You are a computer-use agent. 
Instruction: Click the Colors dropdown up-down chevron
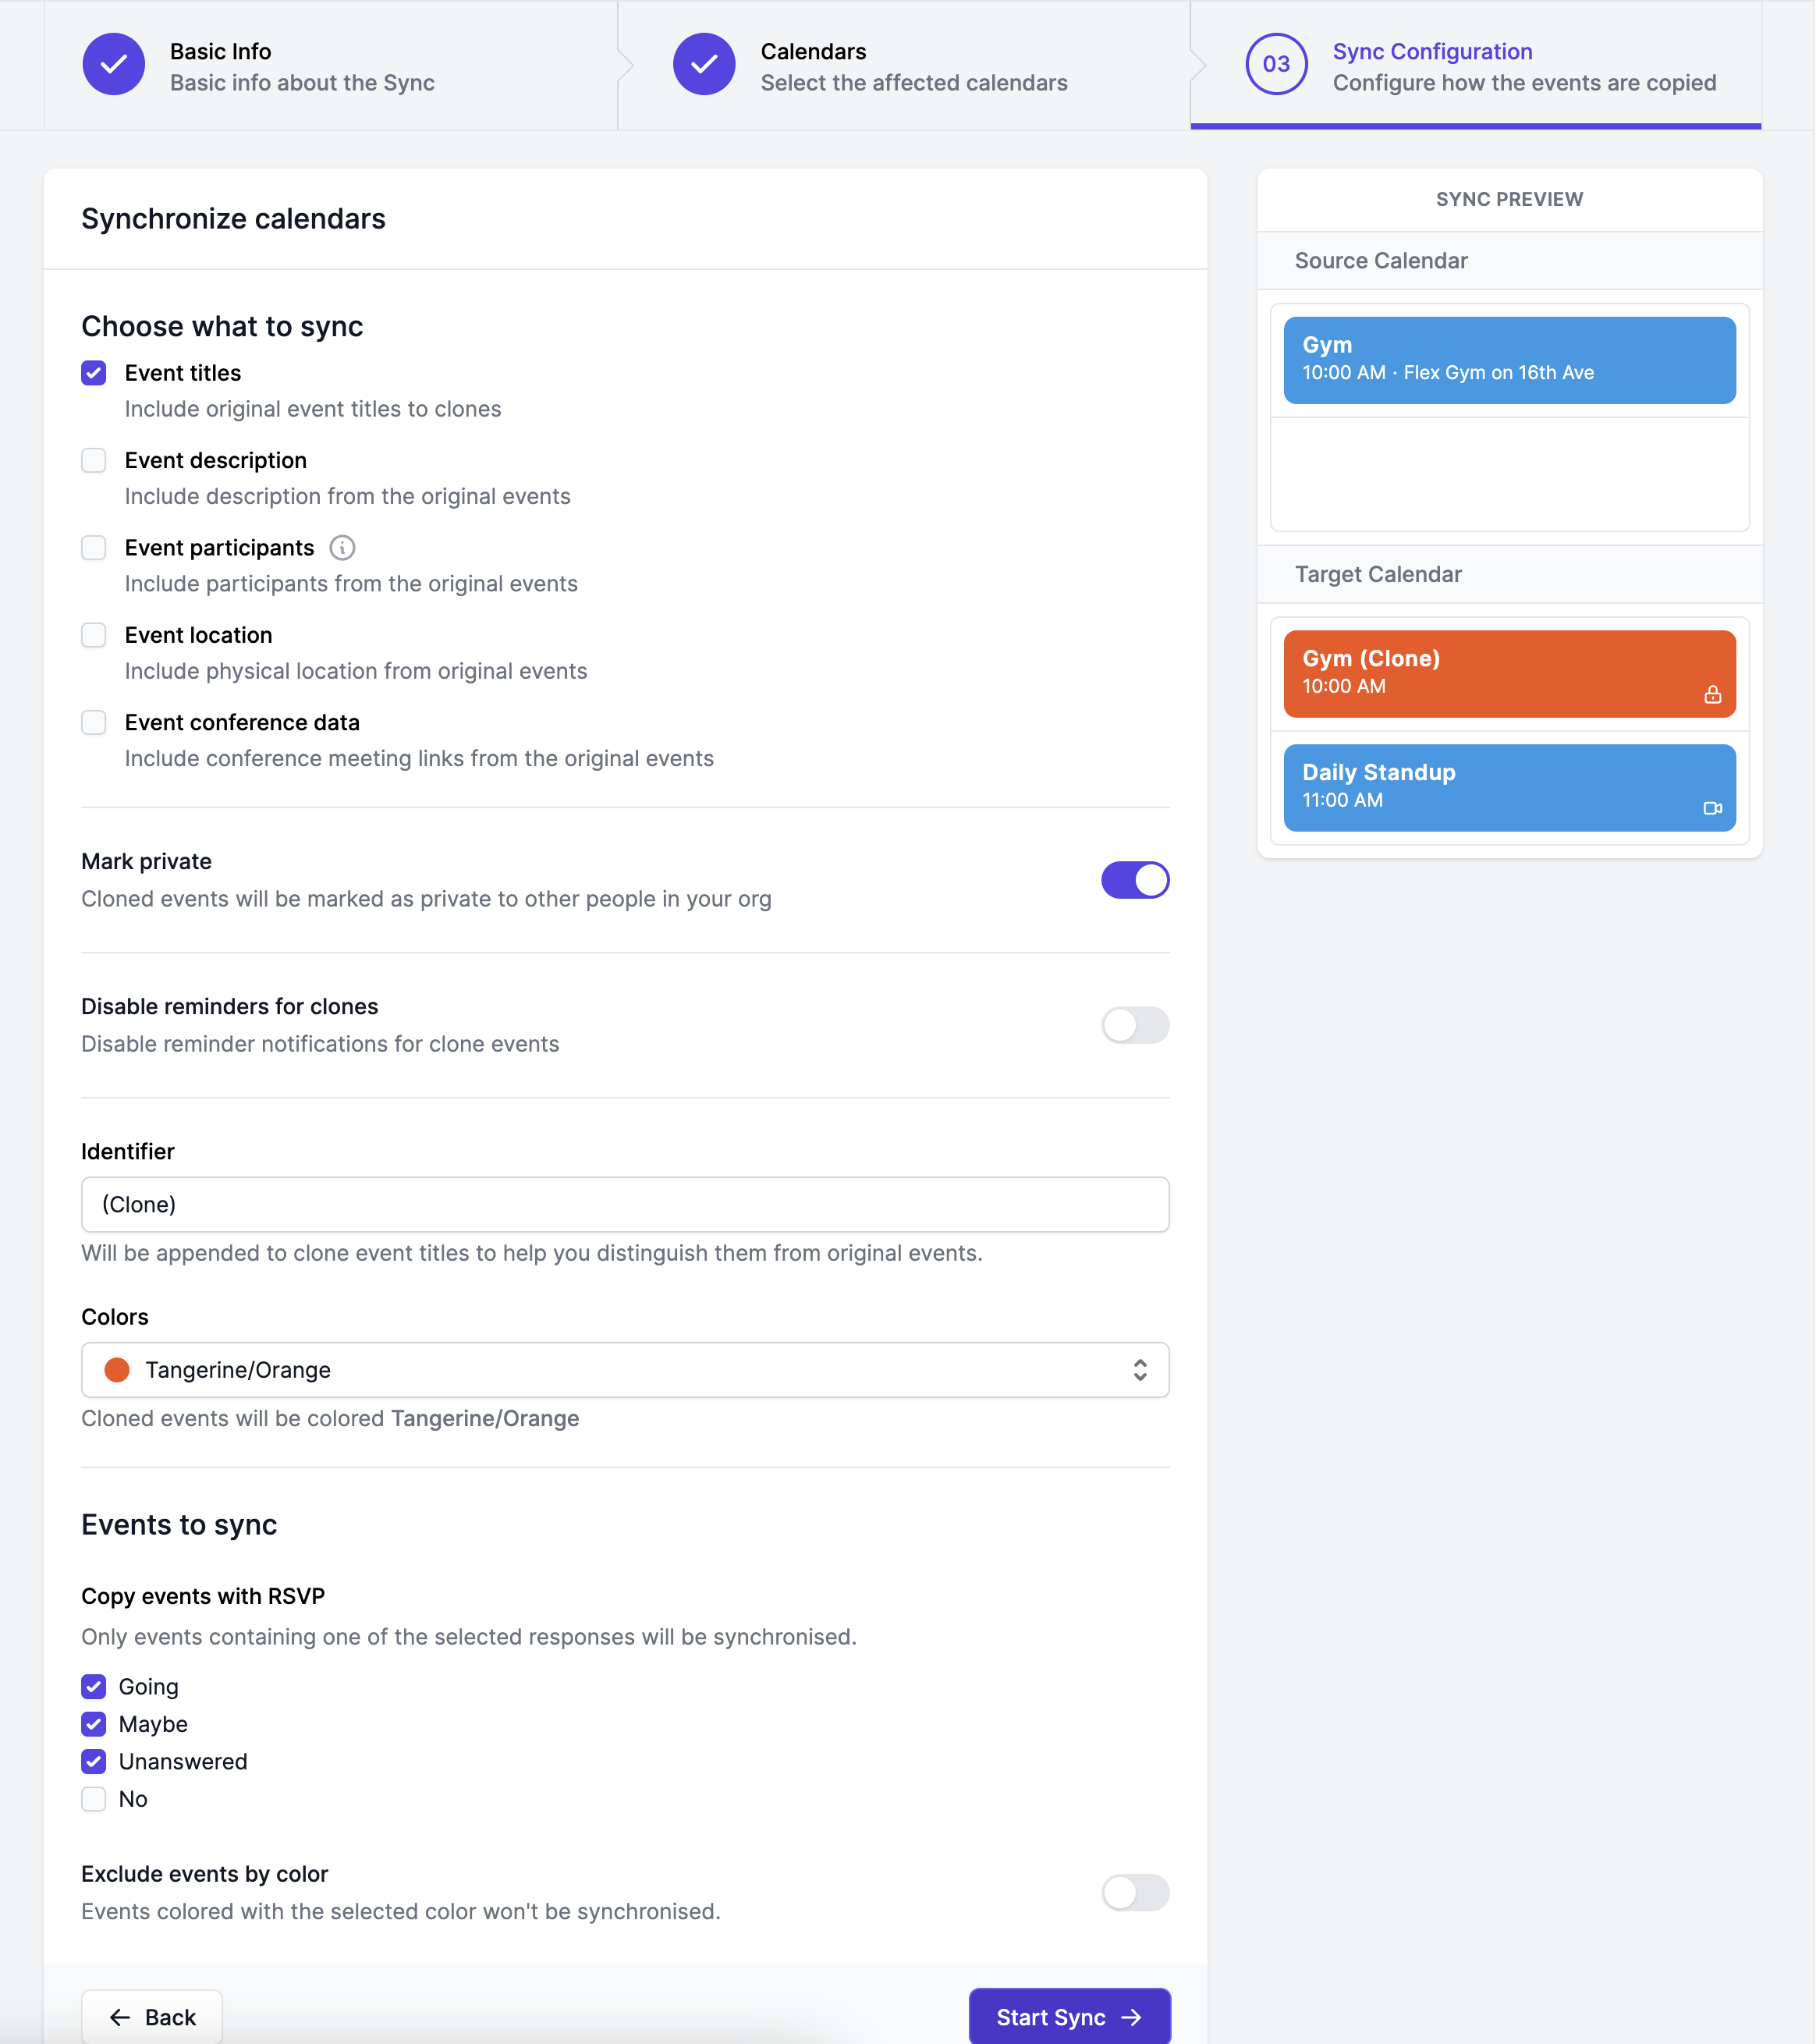[x=1140, y=1370]
